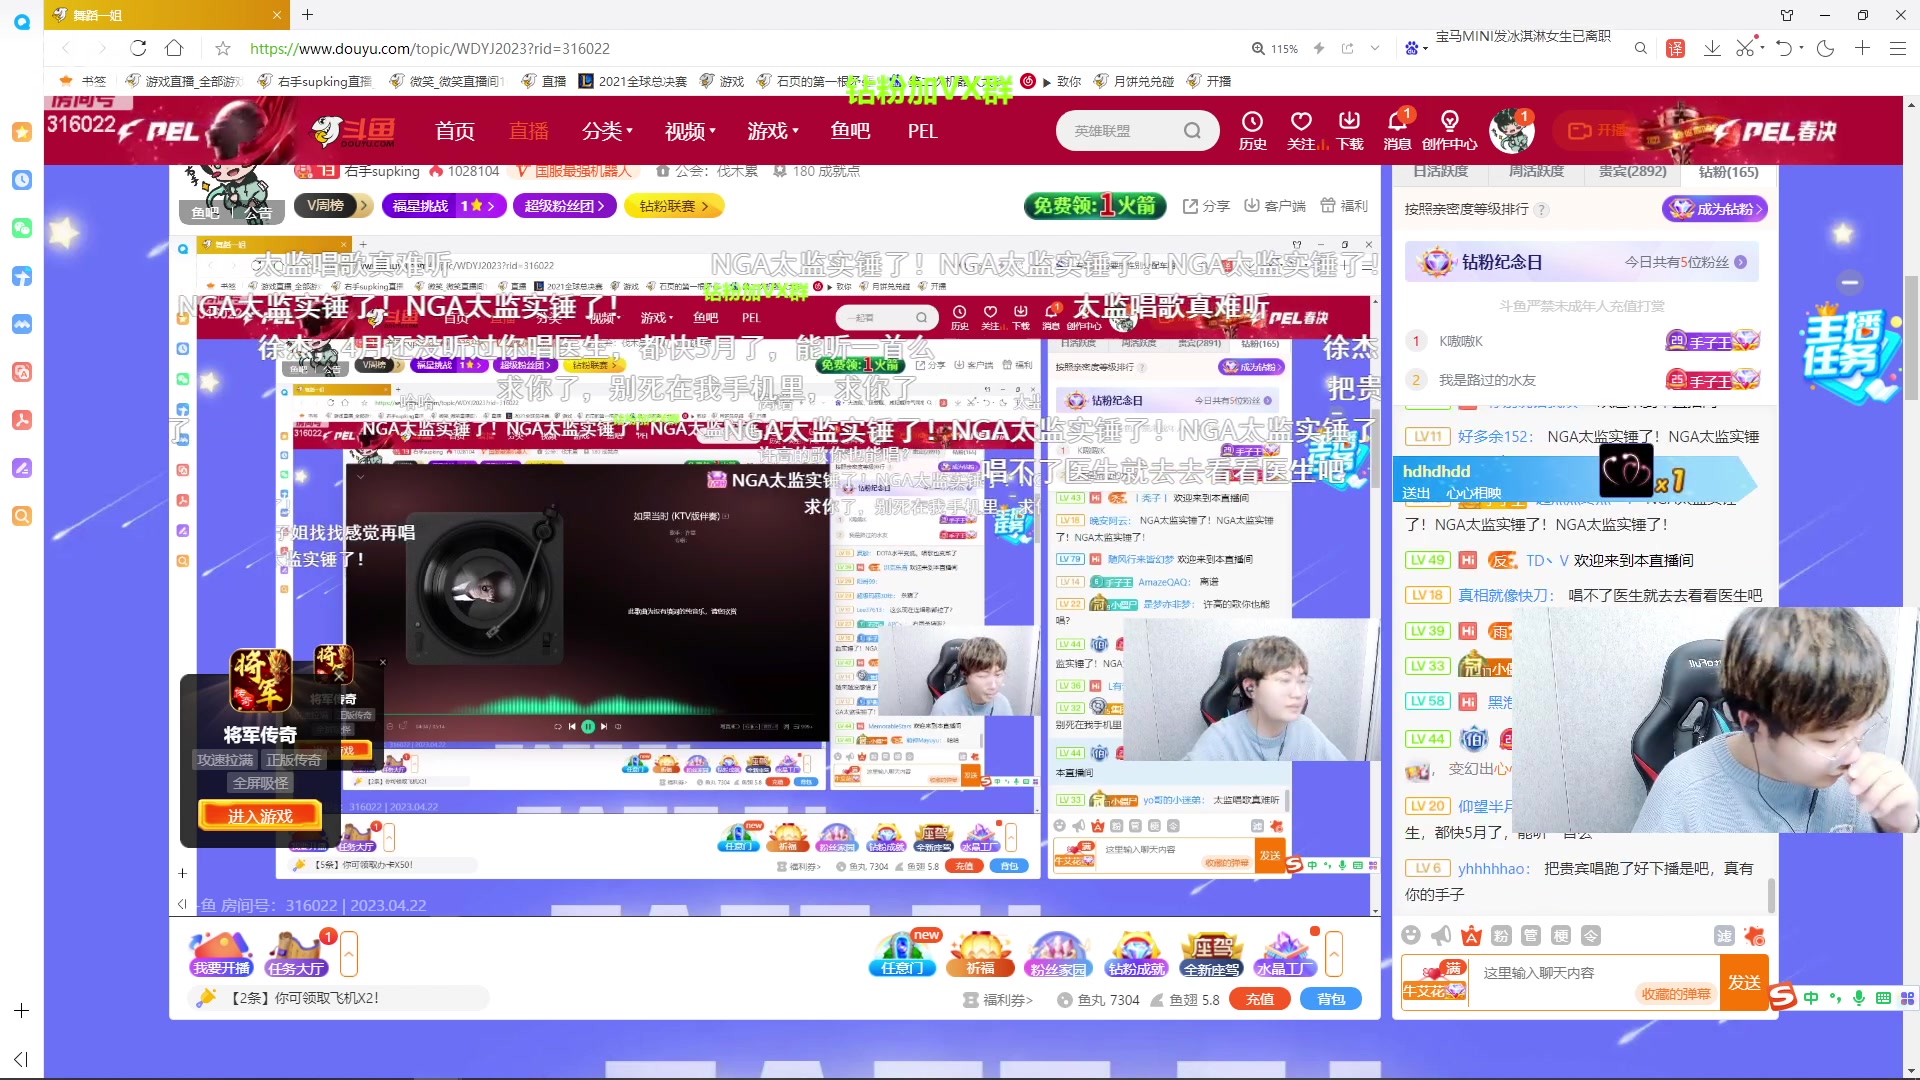This screenshot has width=1920, height=1080.
Task: Click the browser address bar URL
Action: [430, 48]
